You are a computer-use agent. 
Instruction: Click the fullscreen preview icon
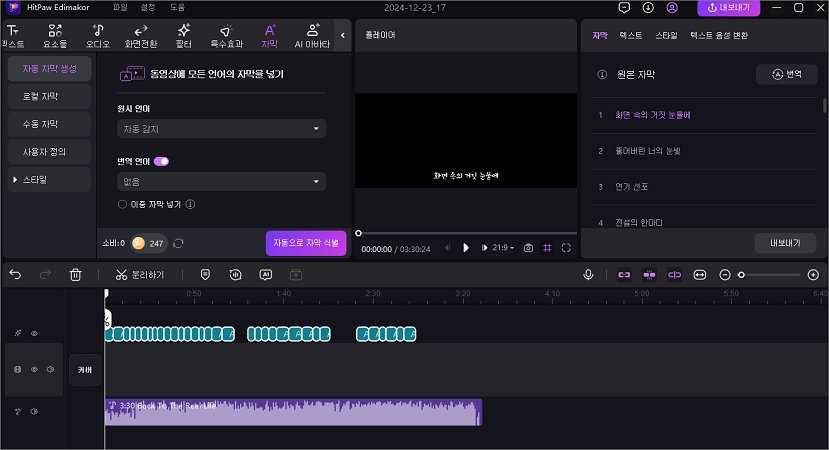566,247
